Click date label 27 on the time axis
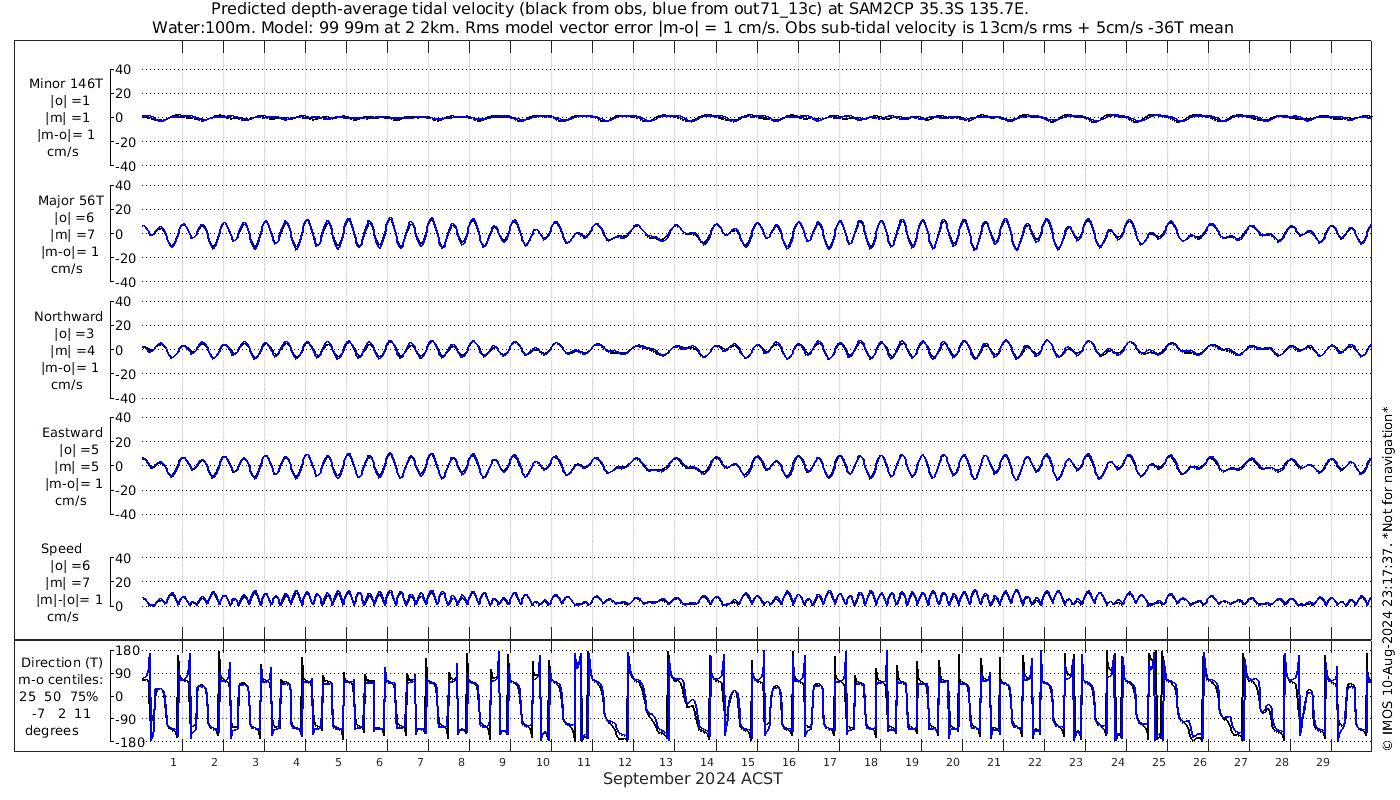The height and width of the screenshot is (800, 1400). click(x=1240, y=762)
